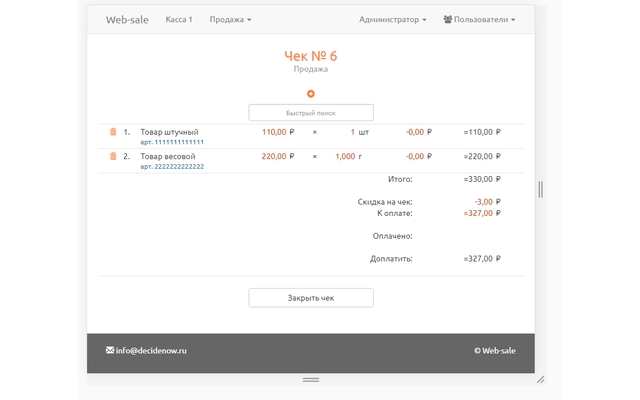
Task: Click the orange plus add-item icon
Action: coord(311,94)
